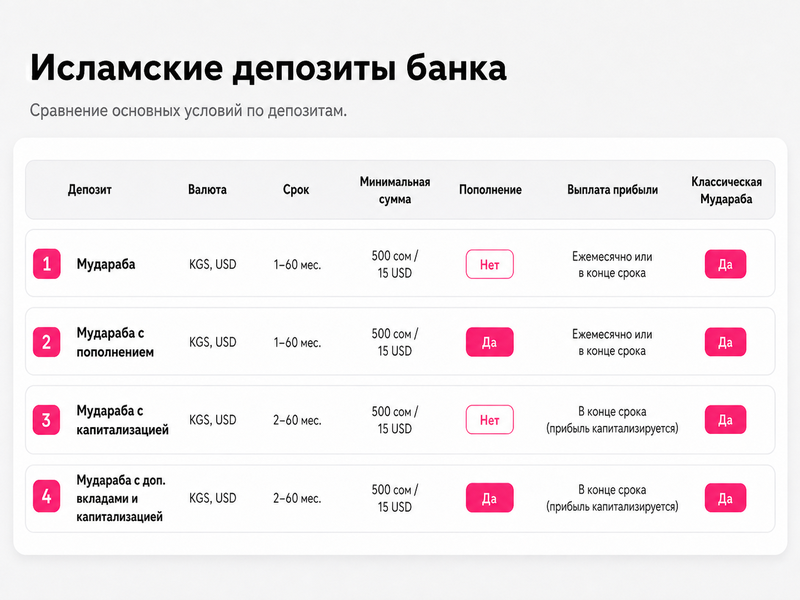Click the 'Валюта' column header
The image size is (800, 600).
coord(207,190)
